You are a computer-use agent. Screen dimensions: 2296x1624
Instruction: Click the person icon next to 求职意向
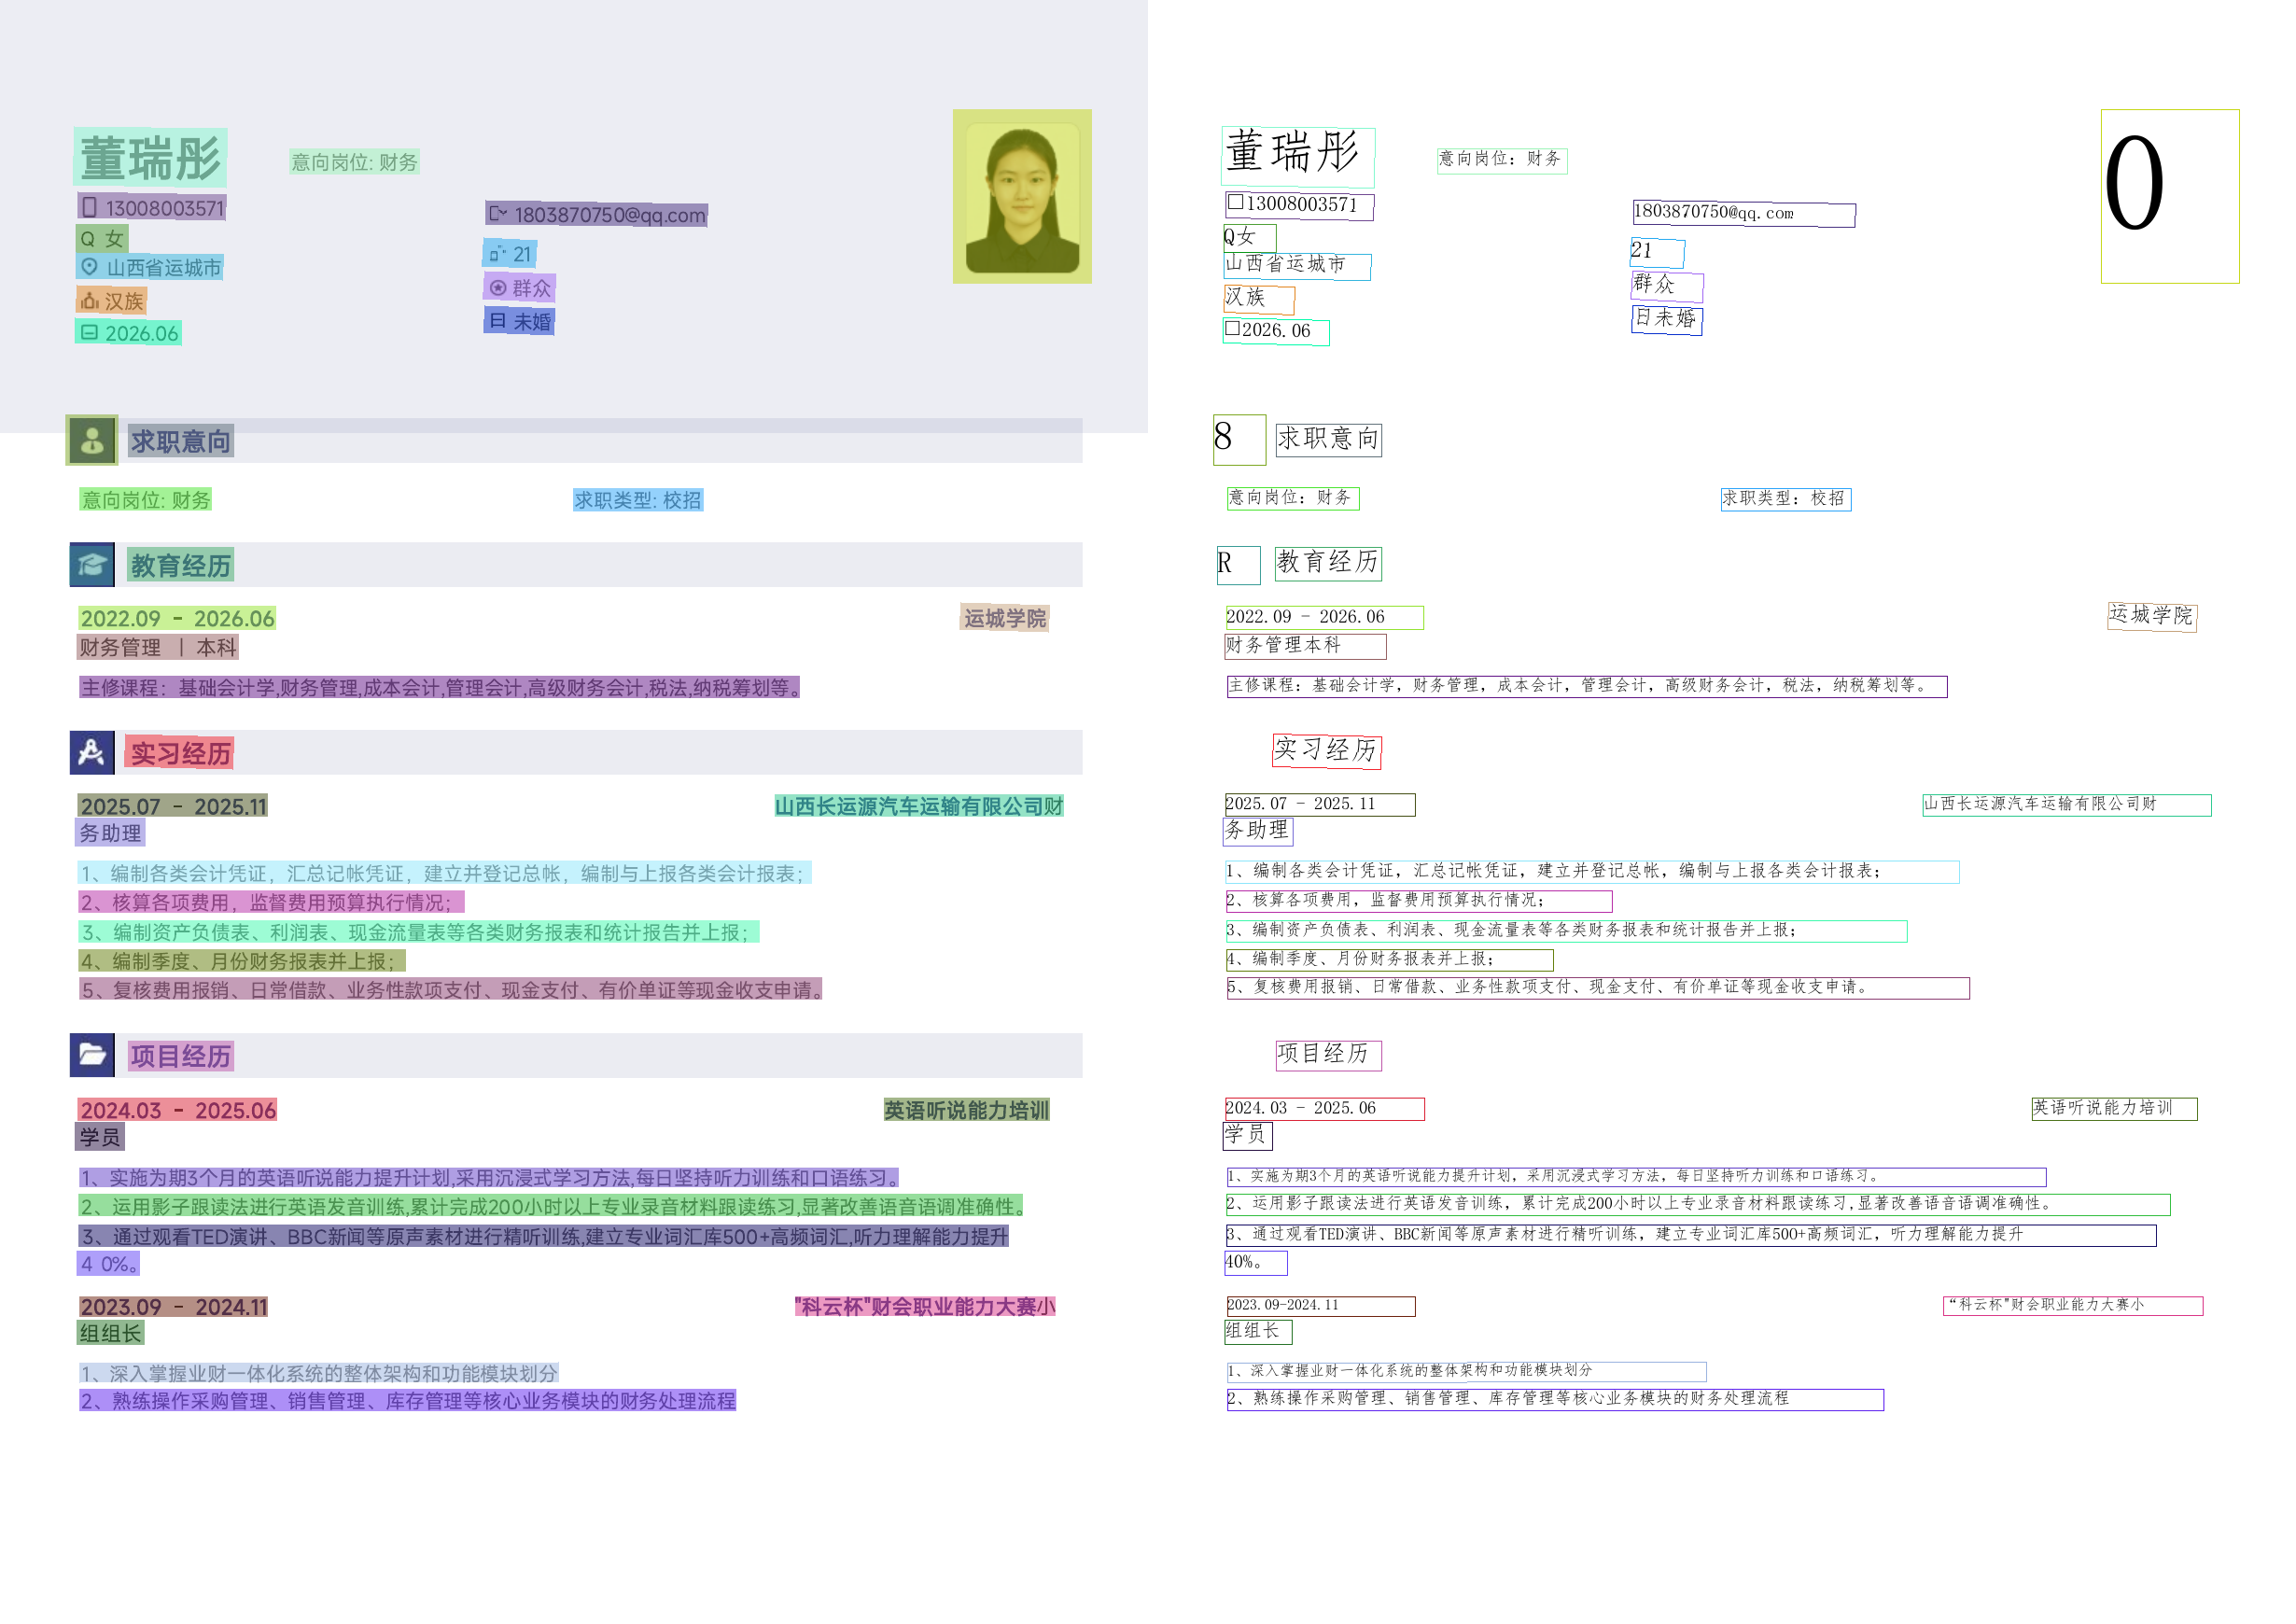pyautogui.click(x=92, y=440)
